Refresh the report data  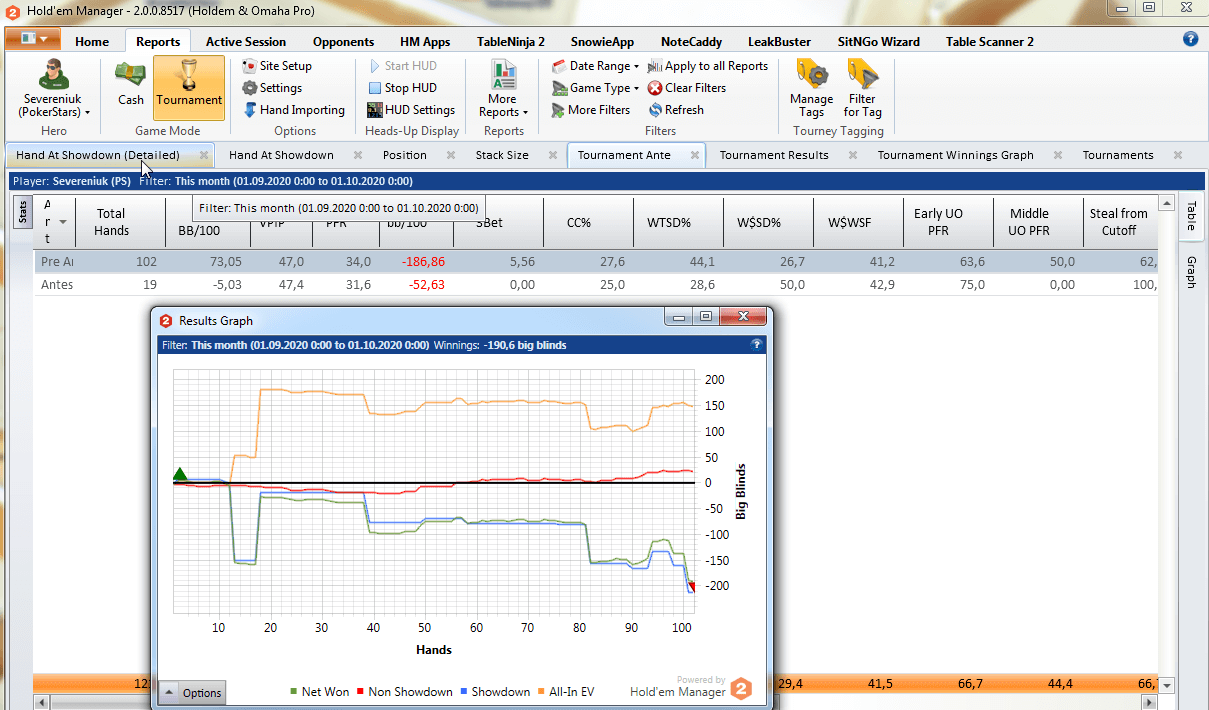tap(675, 110)
